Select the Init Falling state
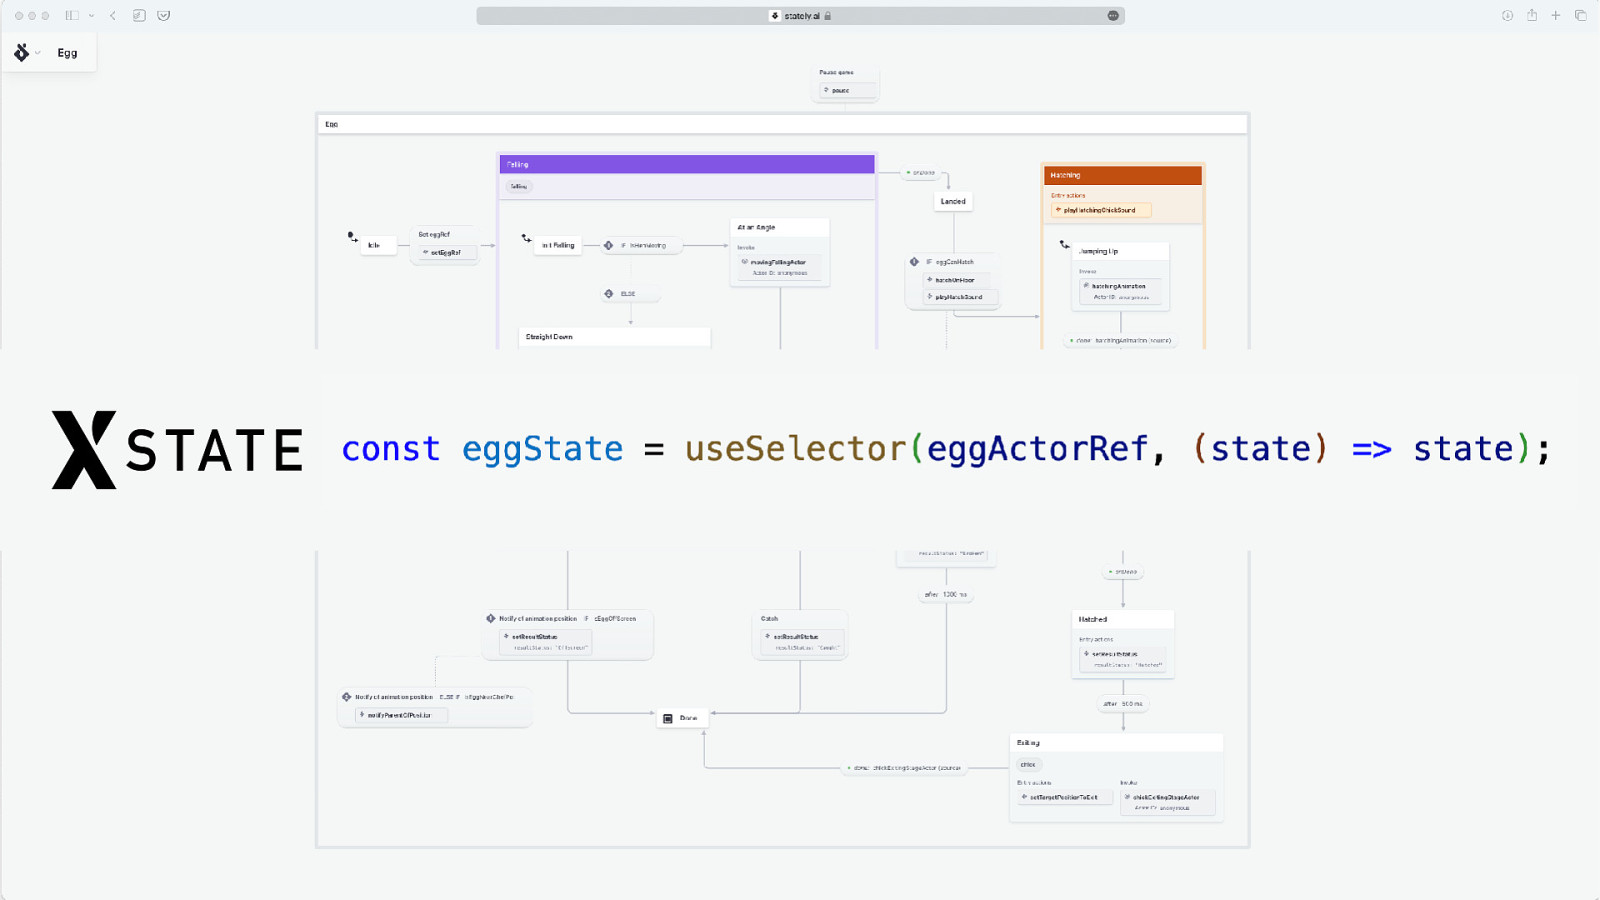 pyautogui.click(x=558, y=245)
